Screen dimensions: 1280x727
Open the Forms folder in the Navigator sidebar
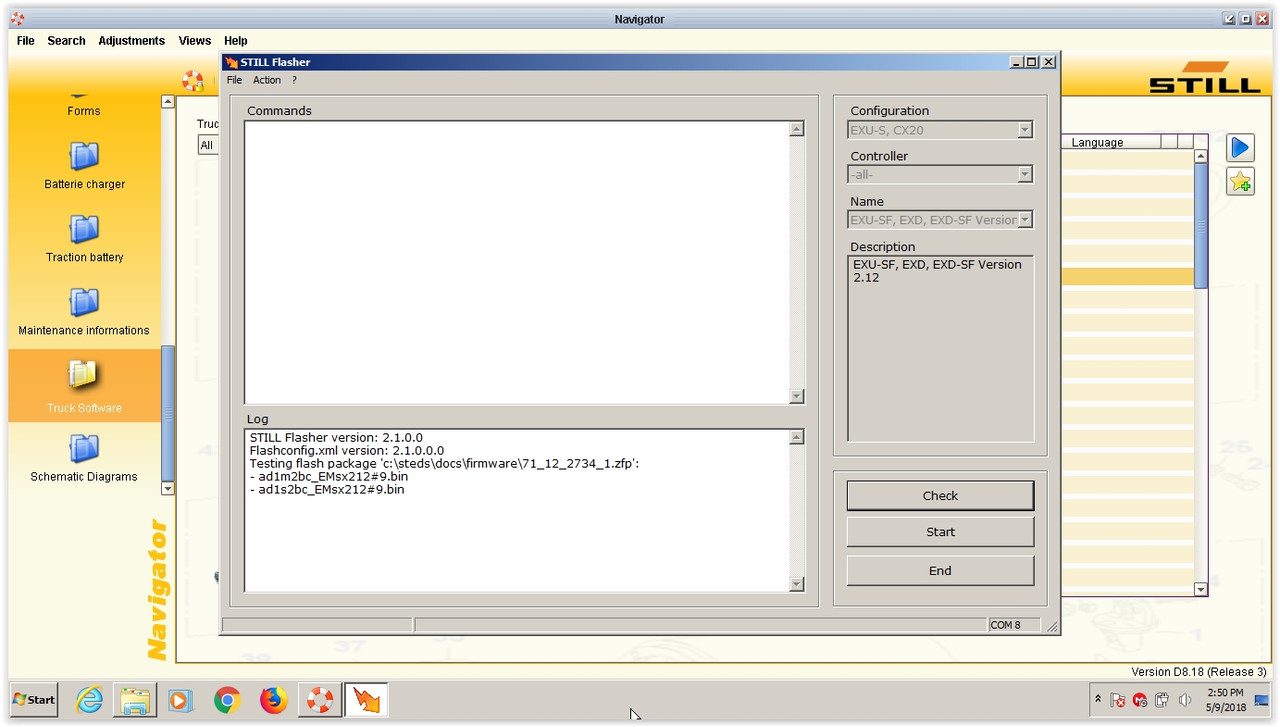(x=84, y=110)
